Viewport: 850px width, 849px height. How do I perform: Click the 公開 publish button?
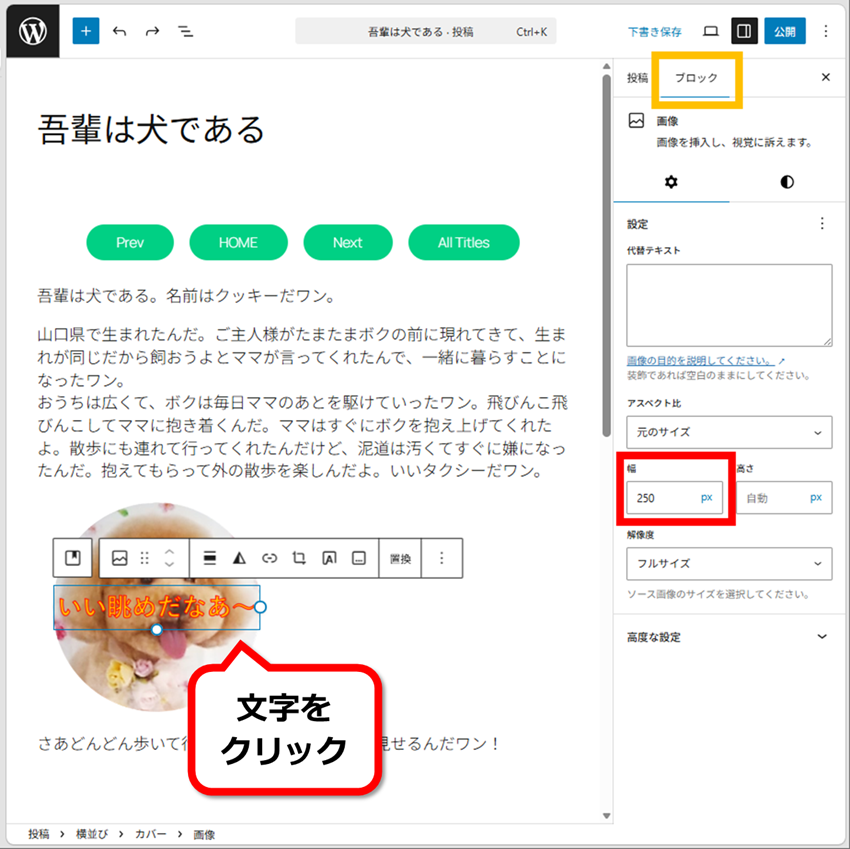tap(785, 31)
